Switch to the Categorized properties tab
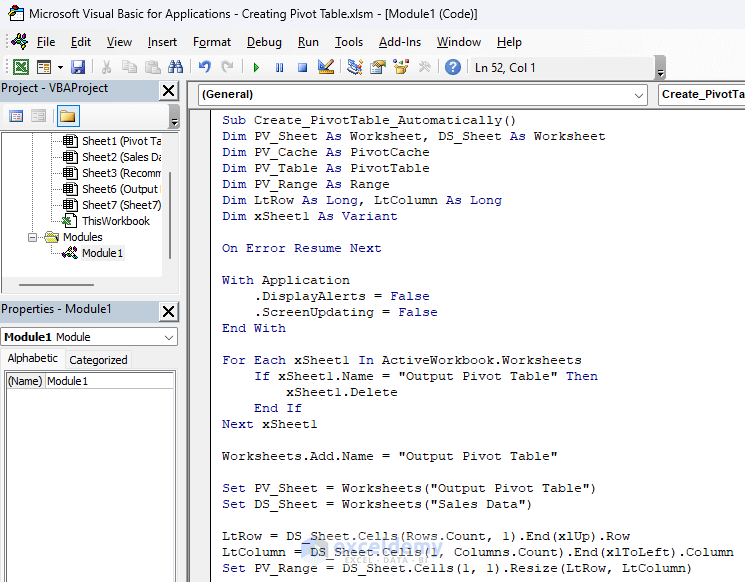 pyautogui.click(x=98, y=360)
